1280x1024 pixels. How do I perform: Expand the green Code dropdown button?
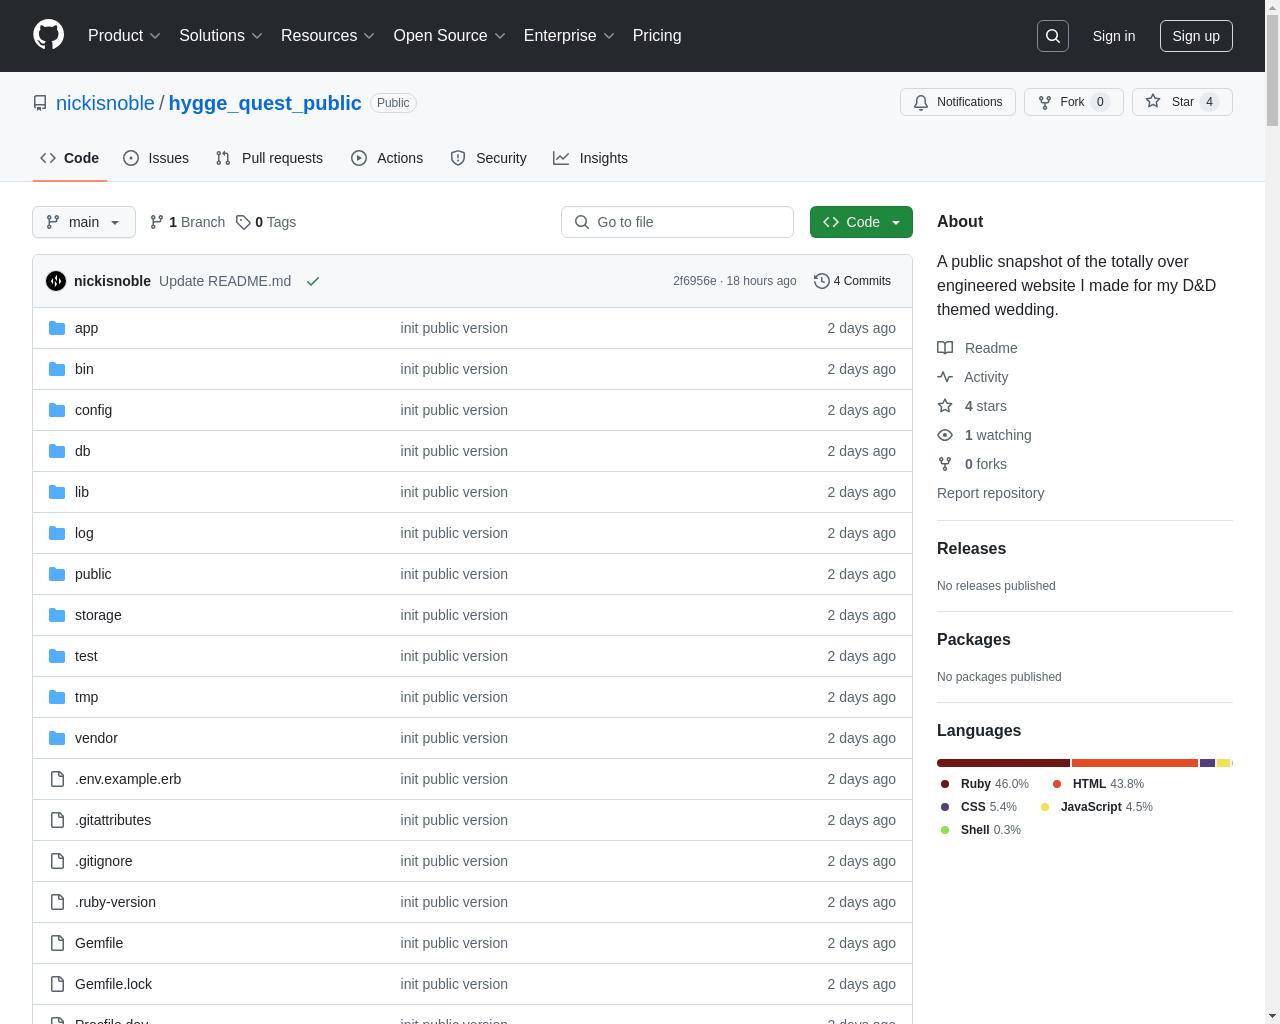pyautogui.click(x=861, y=222)
